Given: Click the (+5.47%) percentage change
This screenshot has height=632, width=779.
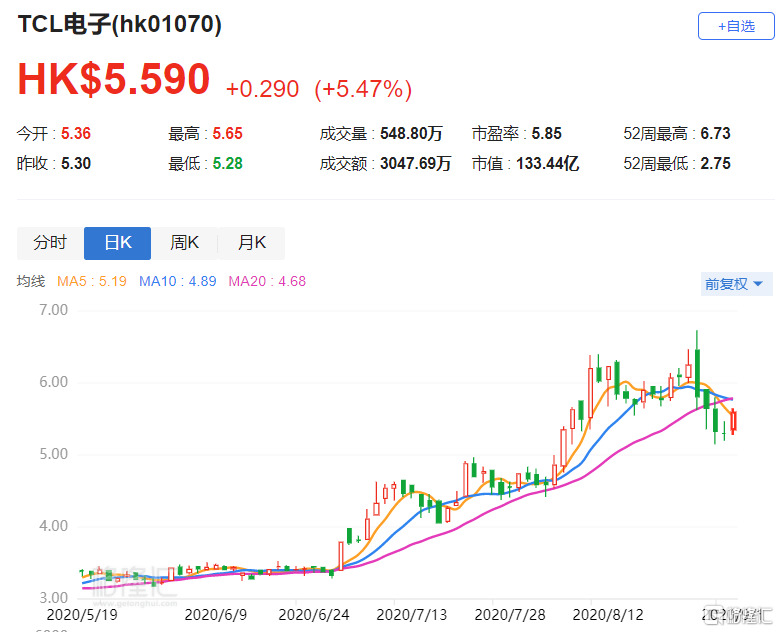Looking at the screenshot, I should pos(363,89).
